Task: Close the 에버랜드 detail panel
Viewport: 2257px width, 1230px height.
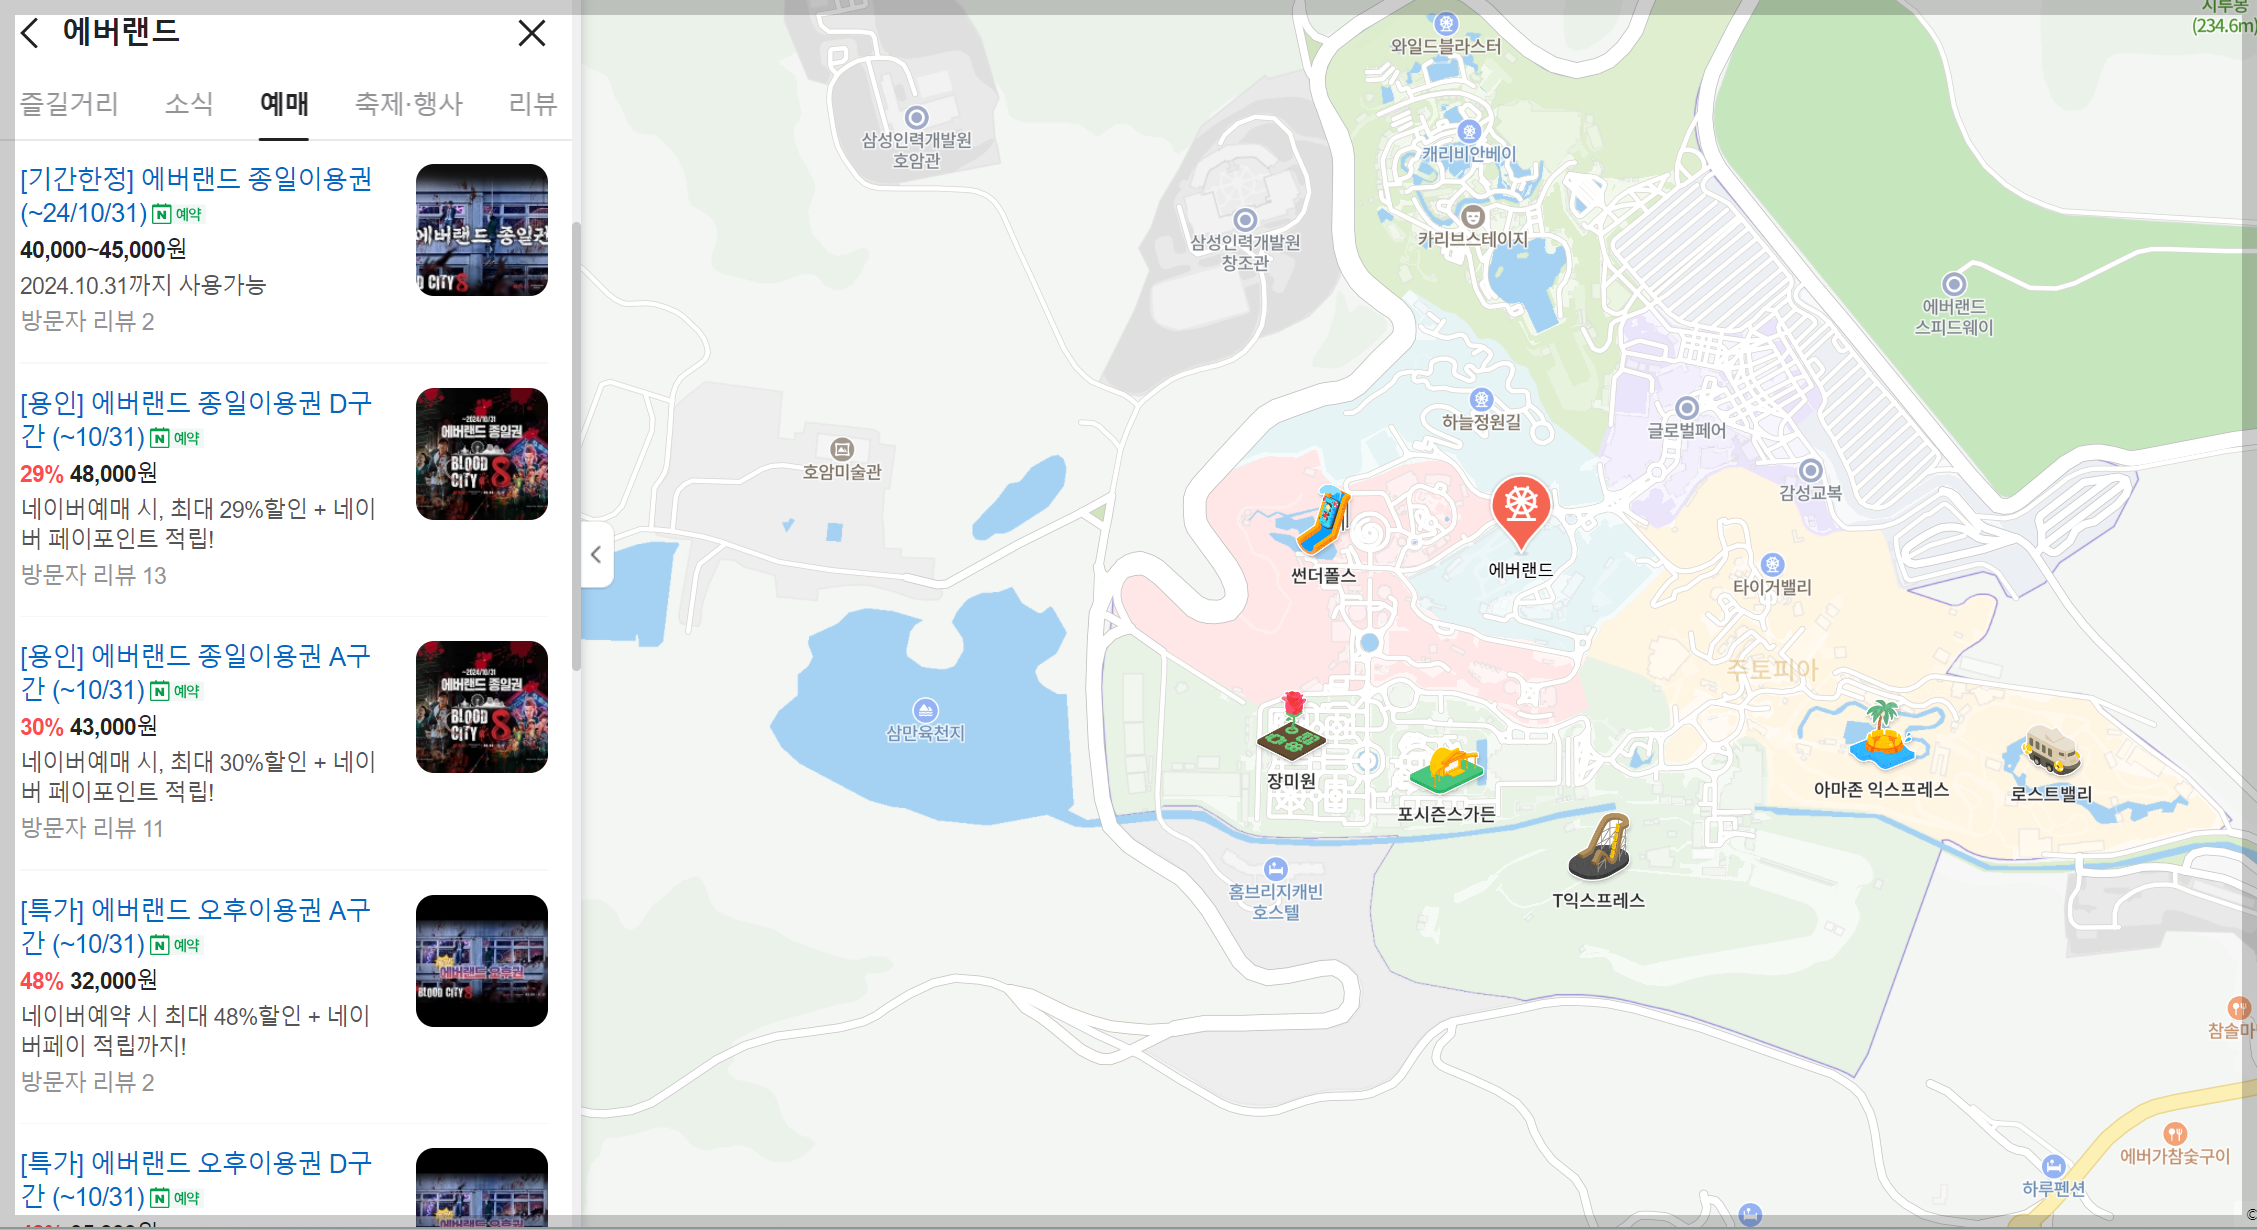Action: [x=532, y=33]
